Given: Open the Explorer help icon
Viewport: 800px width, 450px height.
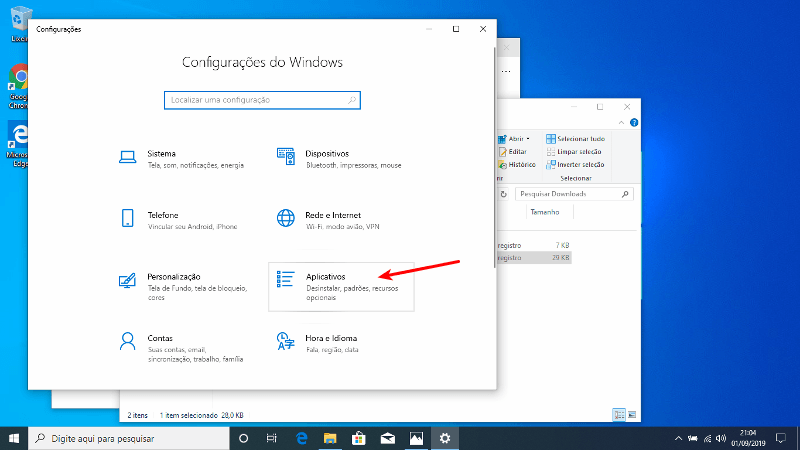Looking at the screenshot, I should click(x=634, y=122).
